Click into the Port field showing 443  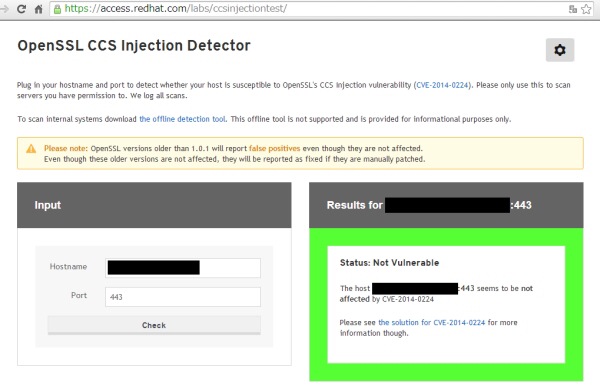(x=183, y=297)
